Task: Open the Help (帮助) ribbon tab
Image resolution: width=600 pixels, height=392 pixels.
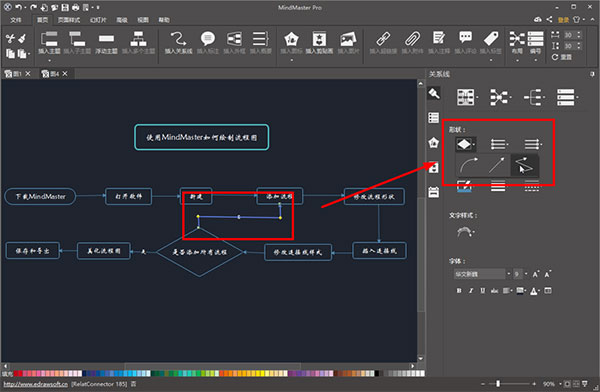Action: (x=164, y=20)
